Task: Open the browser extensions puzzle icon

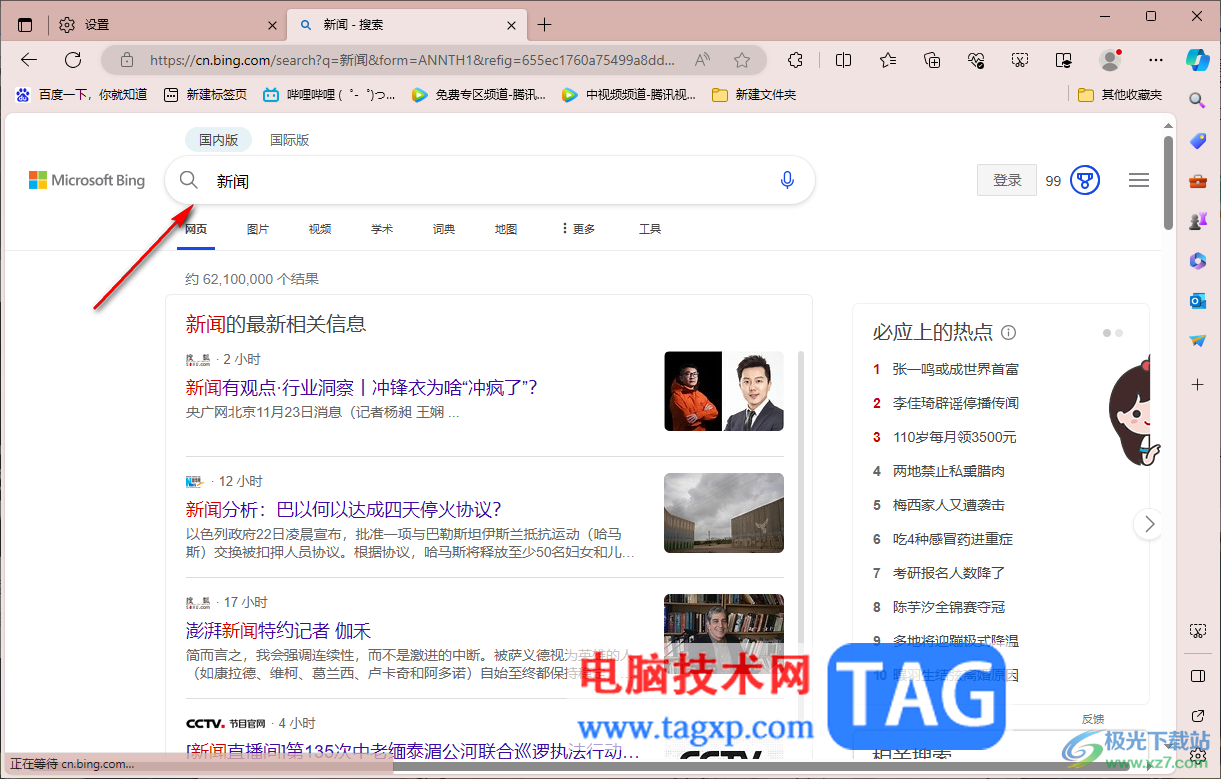Action: point(796,60)
